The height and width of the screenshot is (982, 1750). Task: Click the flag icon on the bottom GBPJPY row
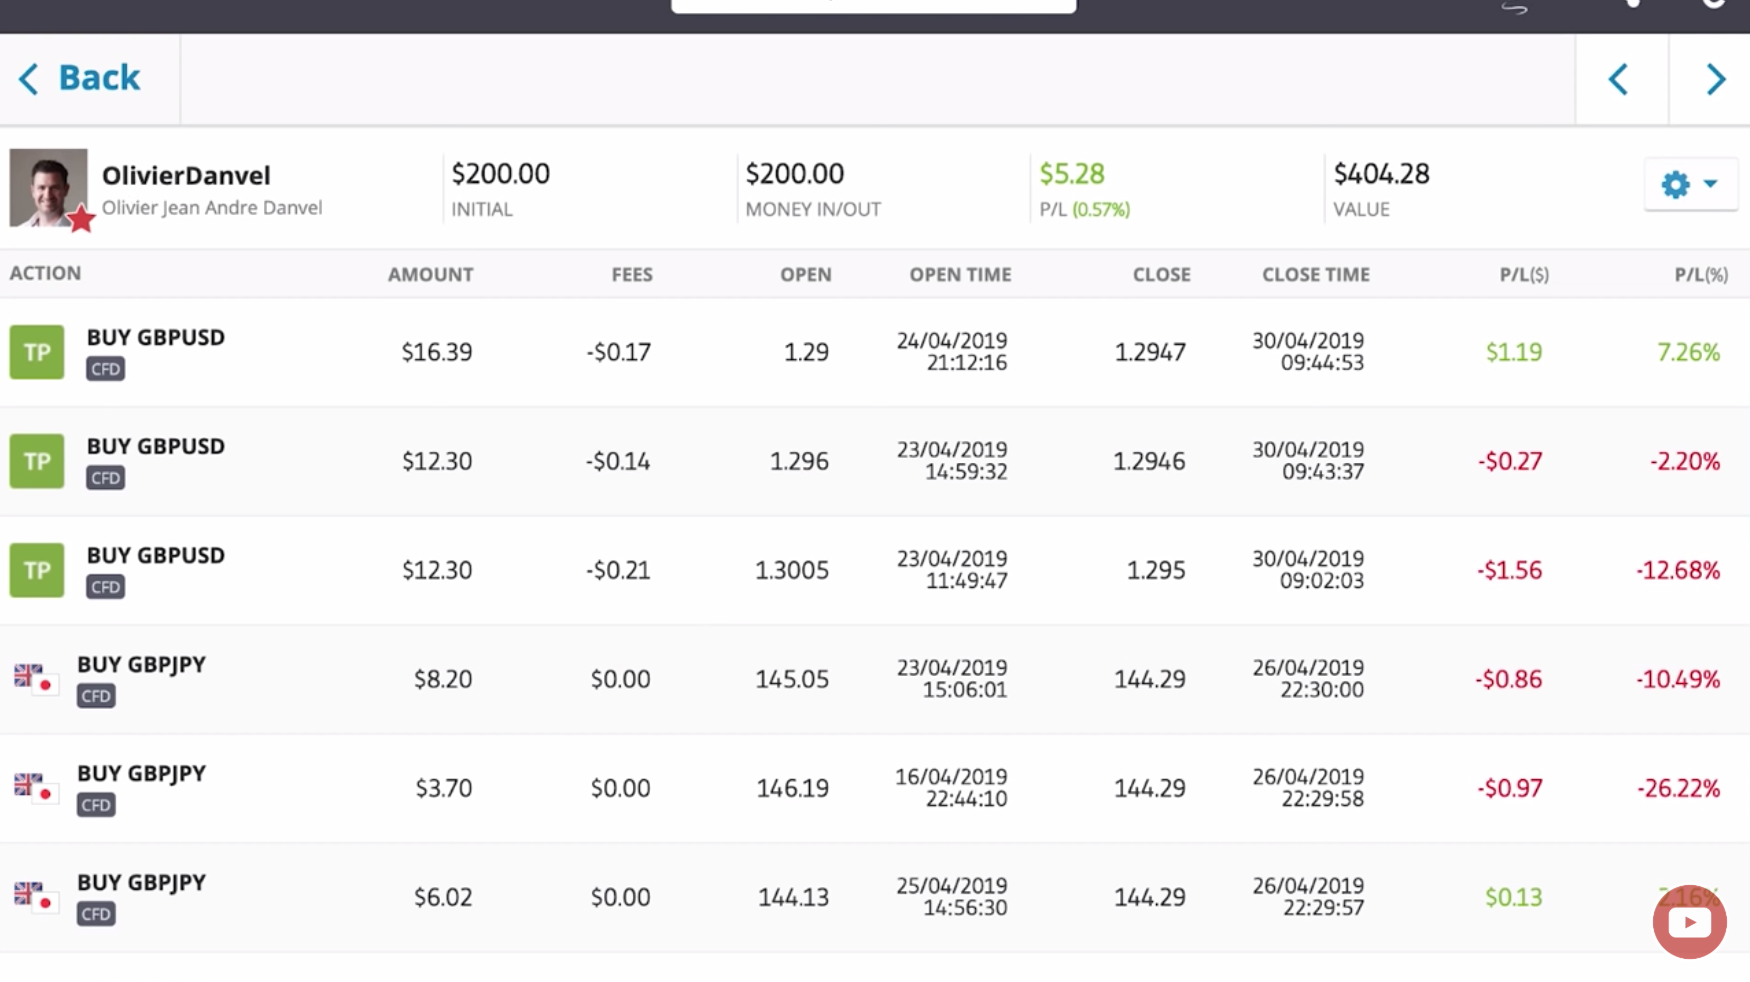(36, 897)
